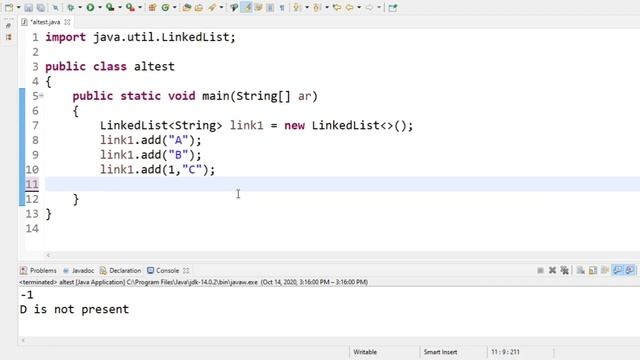This screenshot has height=360, width=640.
Task: Expand the New Java Class dropdown arrow
Action: pyautogui.click(x=175, y=7)
